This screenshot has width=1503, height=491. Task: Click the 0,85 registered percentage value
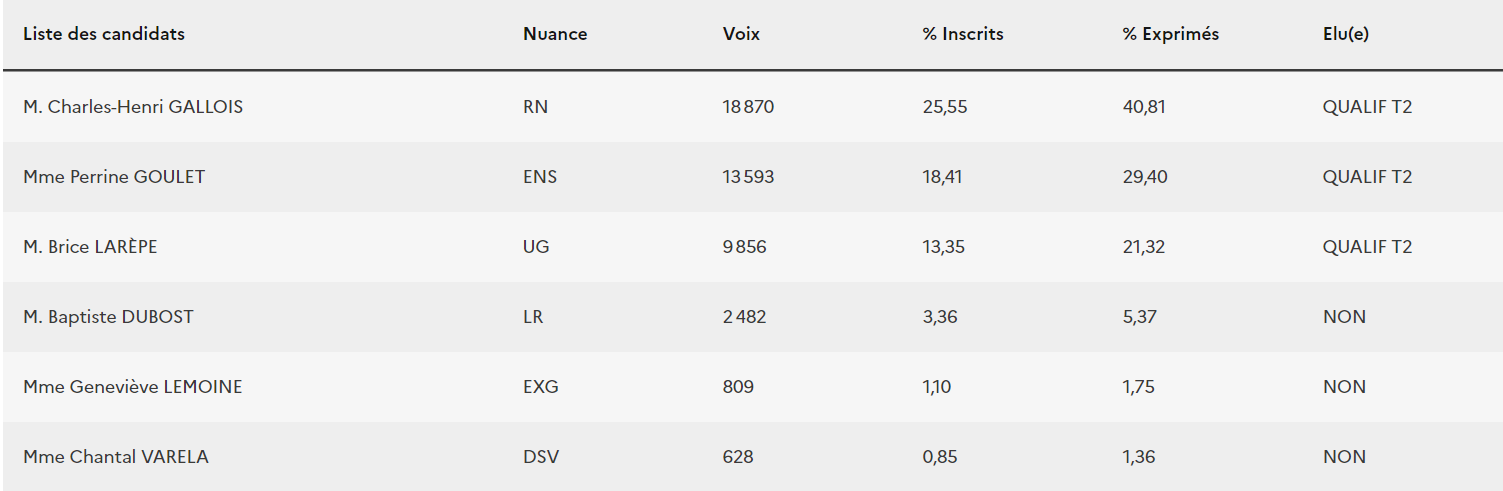[939, 457]
